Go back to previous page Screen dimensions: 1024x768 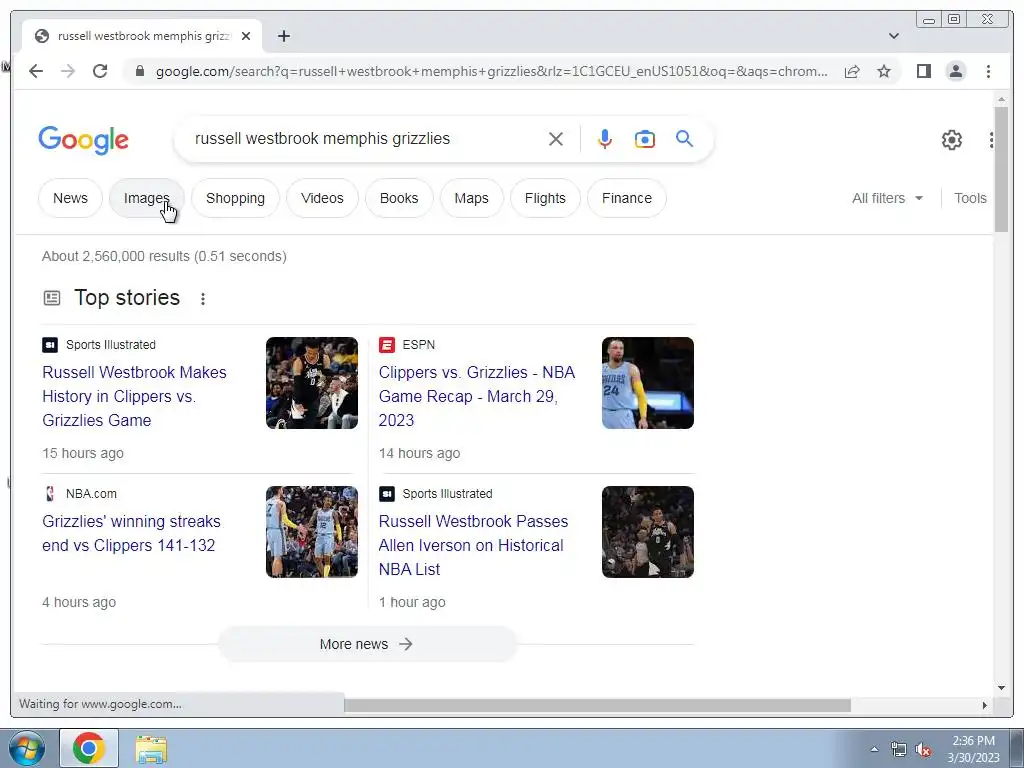(36, 71)
